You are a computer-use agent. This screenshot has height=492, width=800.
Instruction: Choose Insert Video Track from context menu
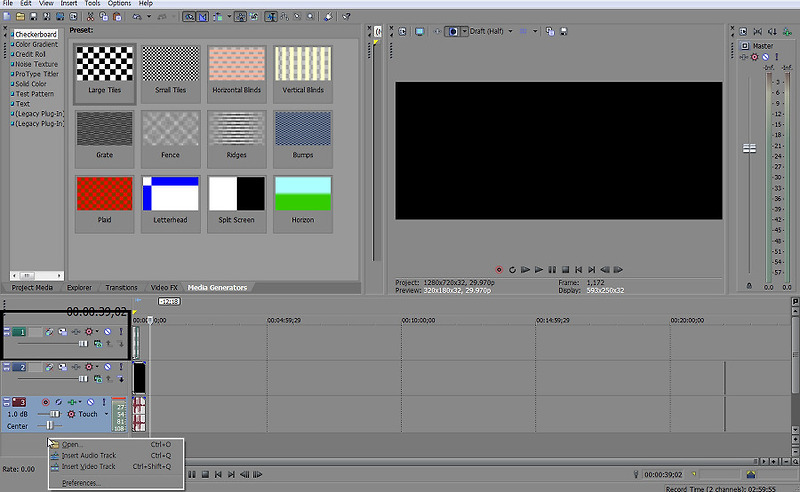[89, 466]
